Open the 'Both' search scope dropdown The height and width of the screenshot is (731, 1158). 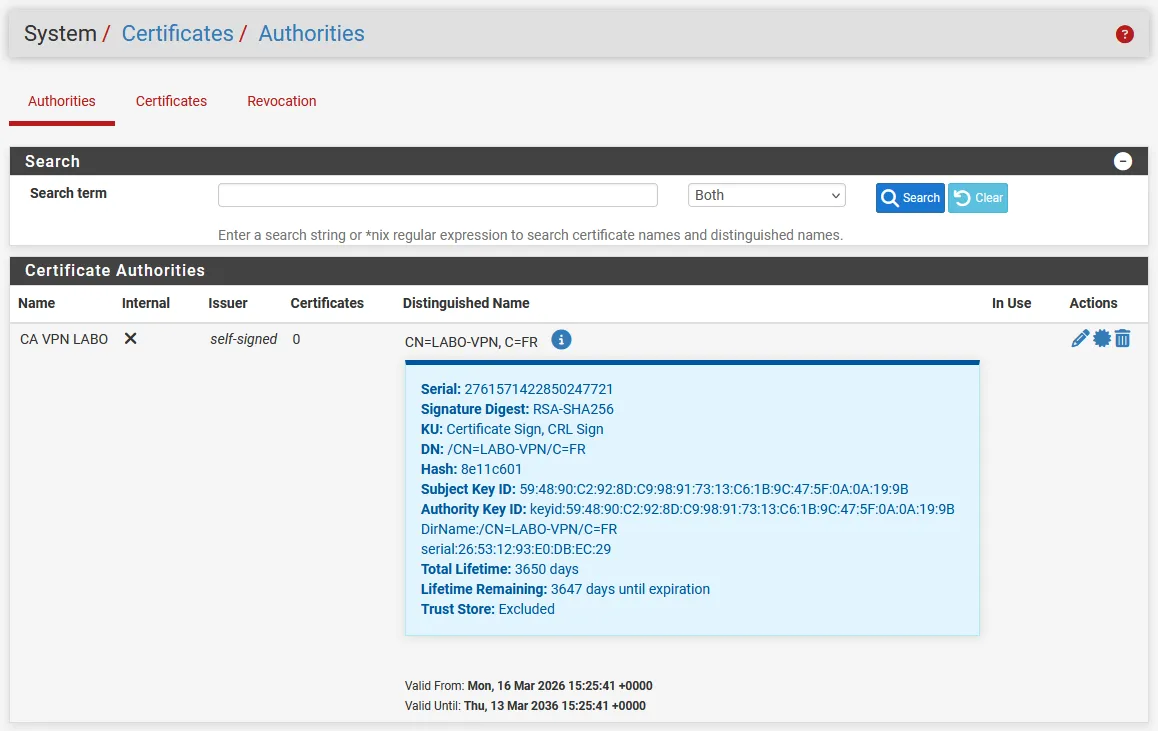pyautogui.click(x=766, y=196)
